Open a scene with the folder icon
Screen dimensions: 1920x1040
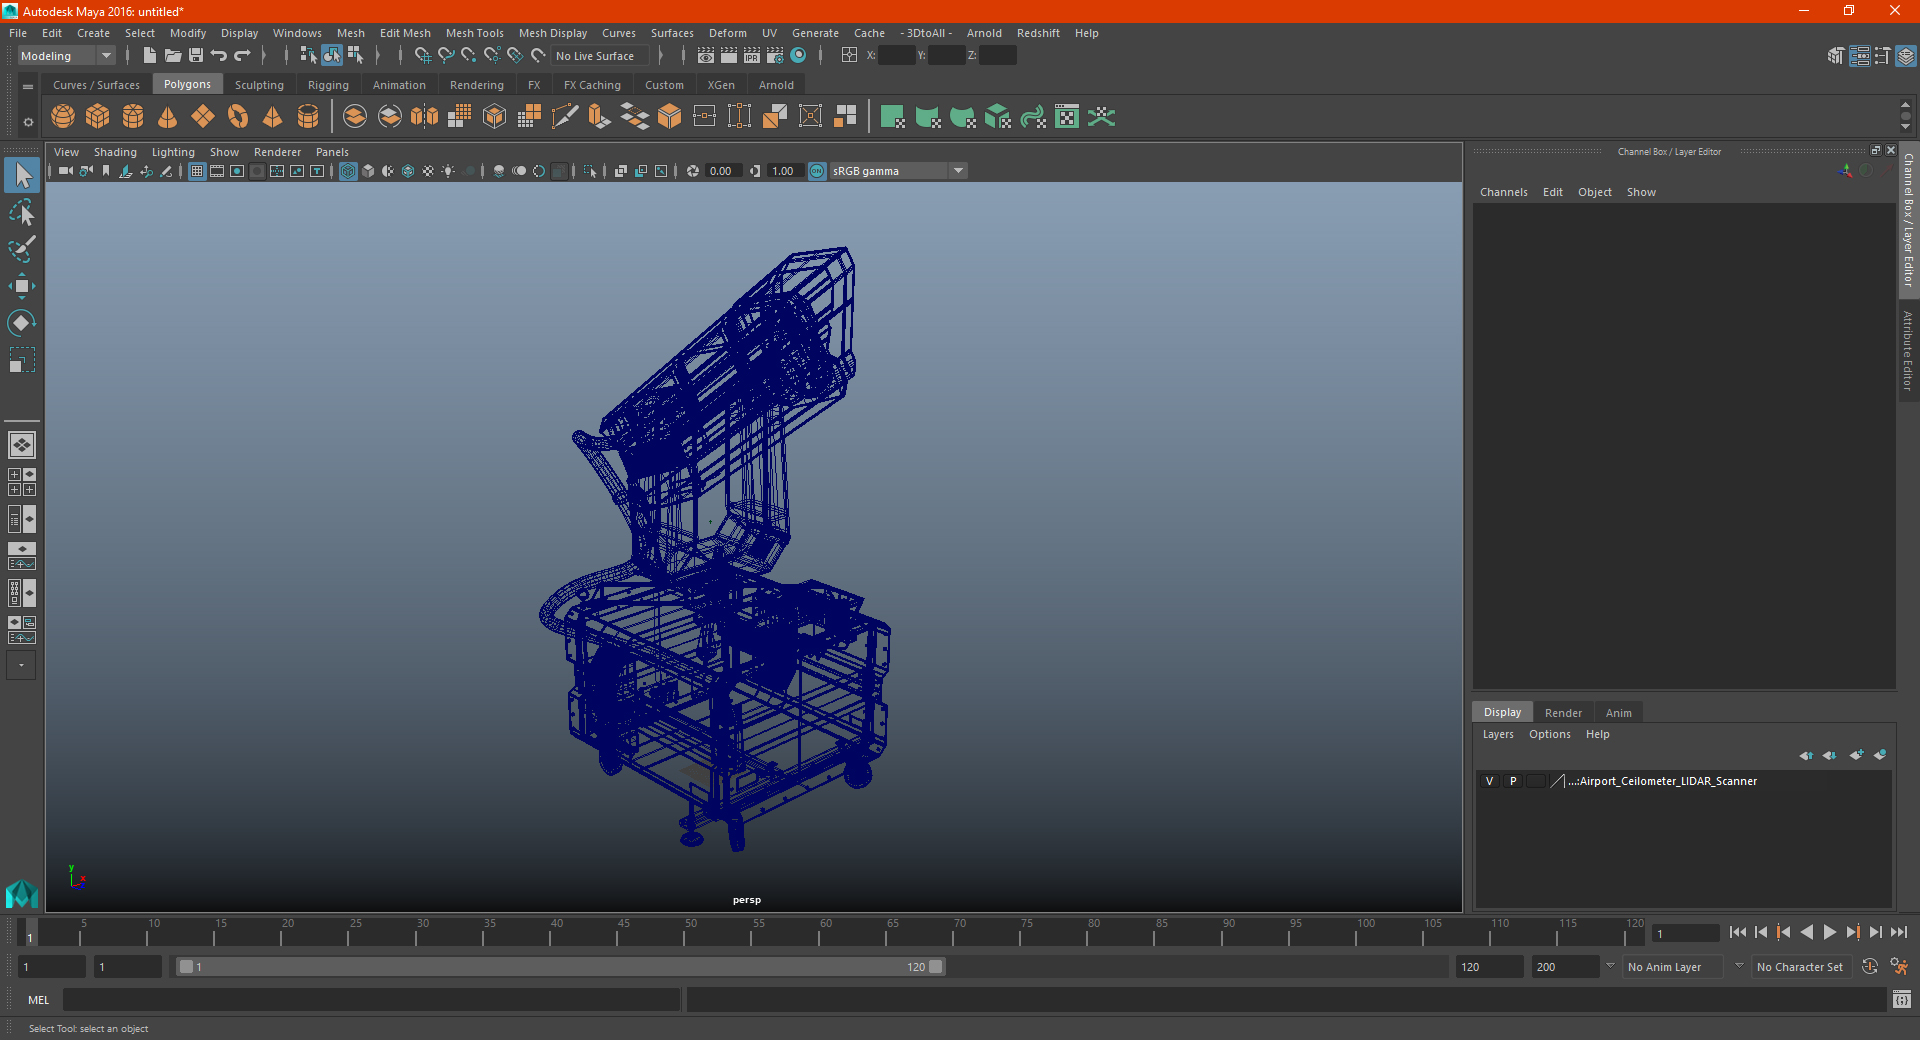click(x=173, y=56)
